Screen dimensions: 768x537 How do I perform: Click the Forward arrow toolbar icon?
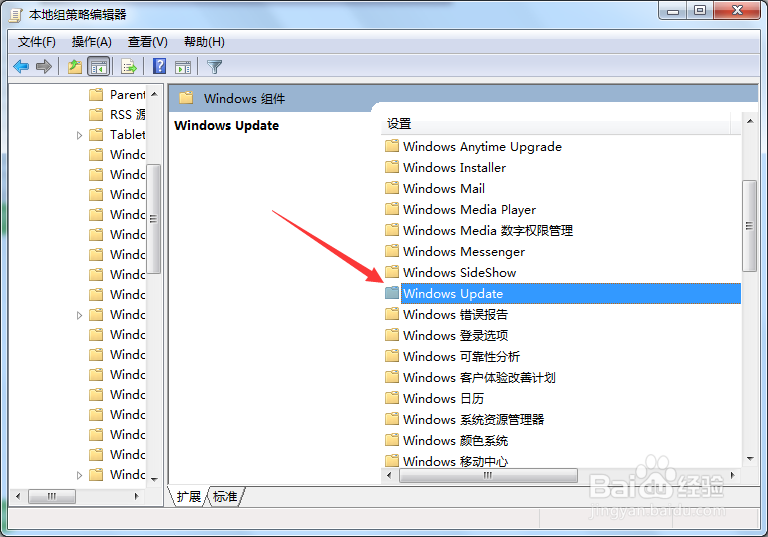pyautogui.click(x=44, y=66)
